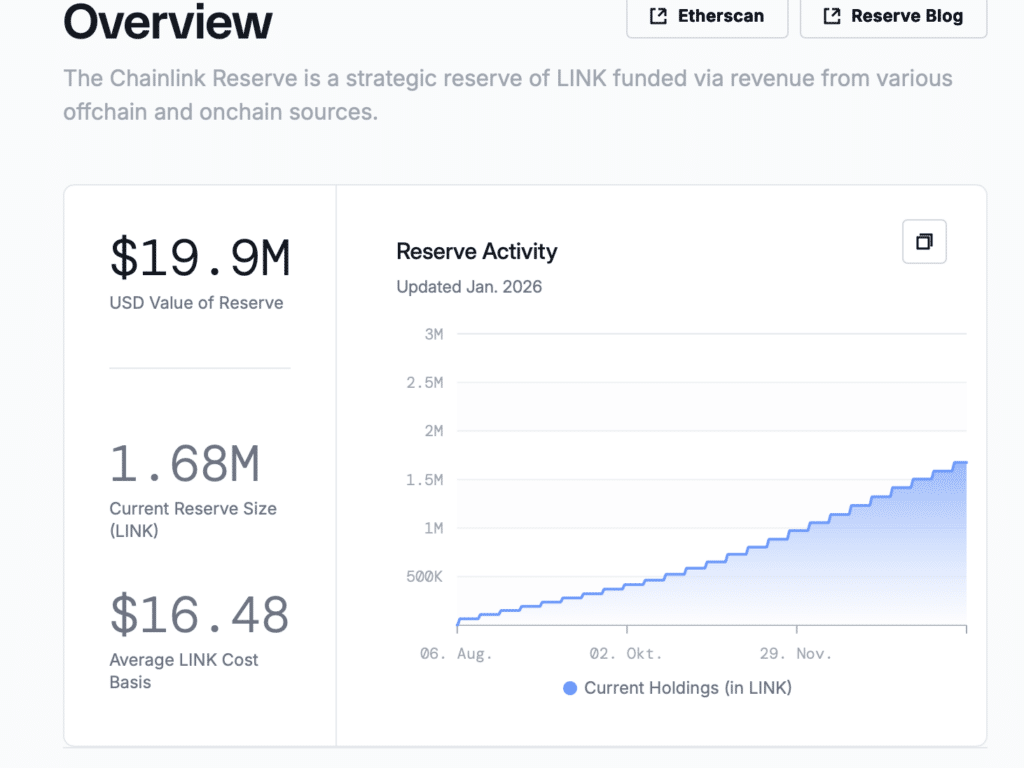Screen dimensions: 1024x768
Task: Click the 500K y-axis label
Action: pyautogui.click(x=424, y=577)
